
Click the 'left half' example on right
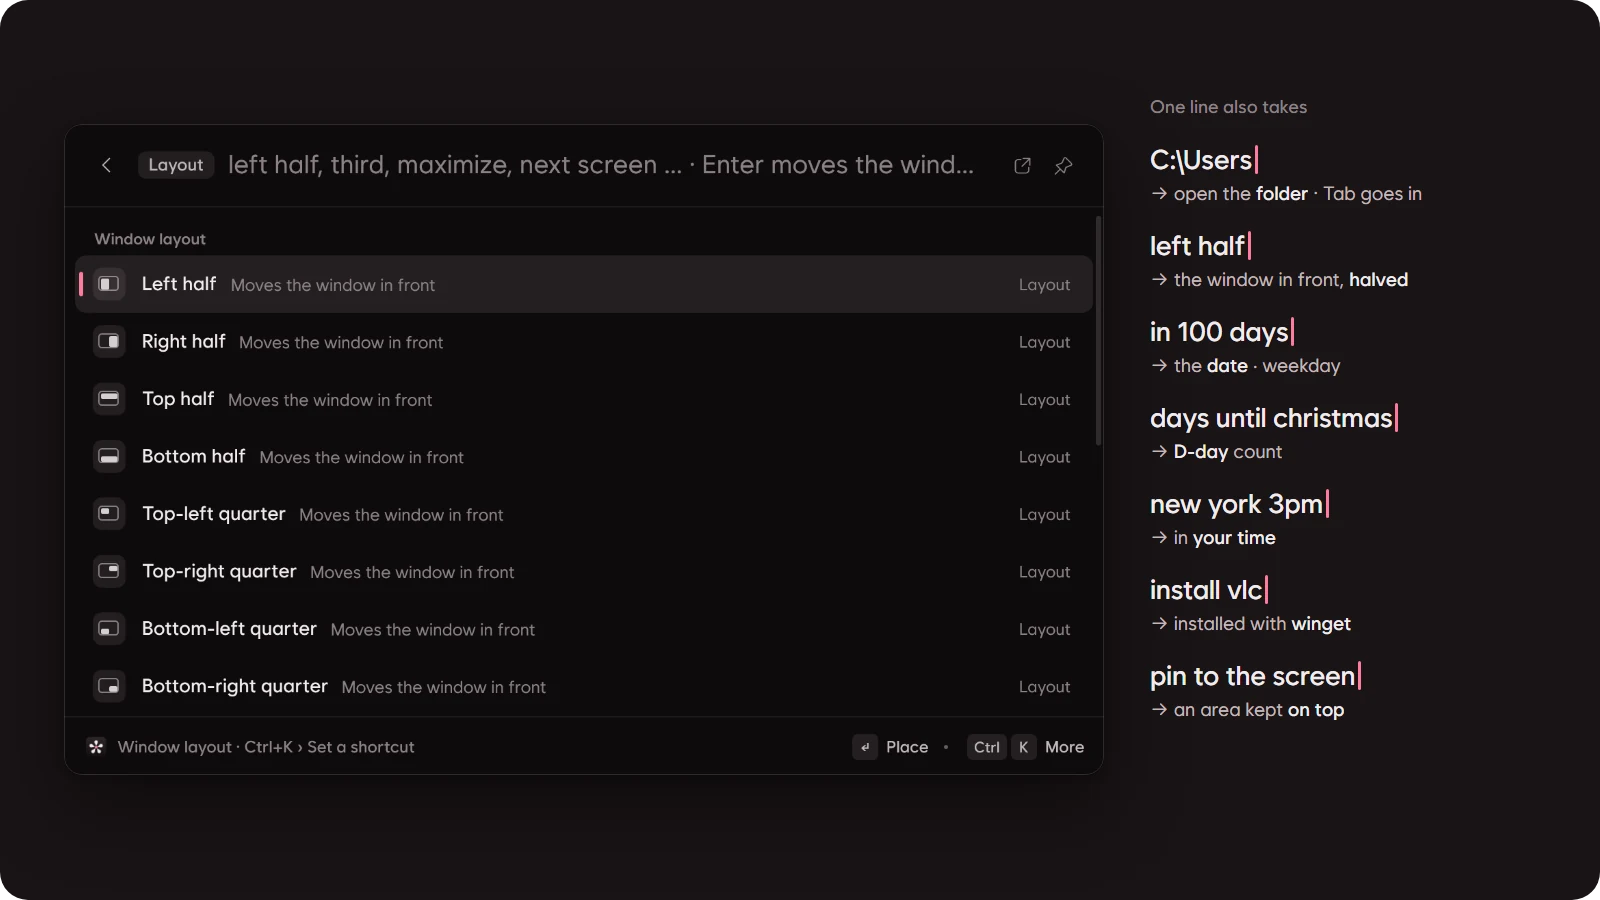1197,246
